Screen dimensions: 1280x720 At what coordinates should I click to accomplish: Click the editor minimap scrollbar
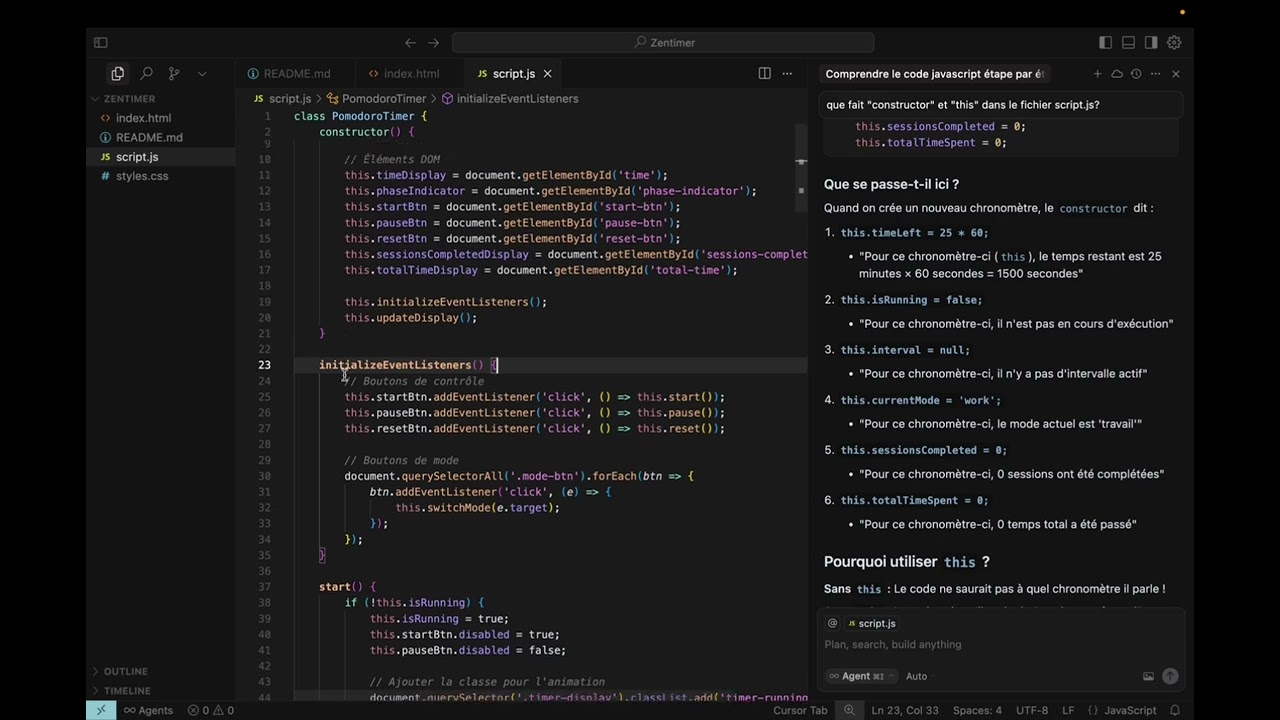click(801, 168)
